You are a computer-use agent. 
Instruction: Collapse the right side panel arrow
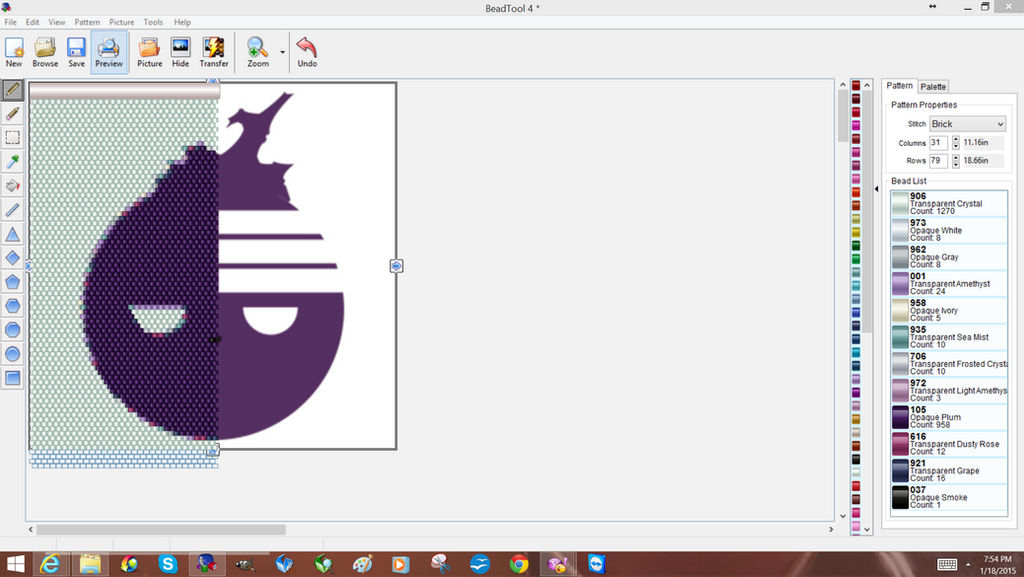[876, 189]
